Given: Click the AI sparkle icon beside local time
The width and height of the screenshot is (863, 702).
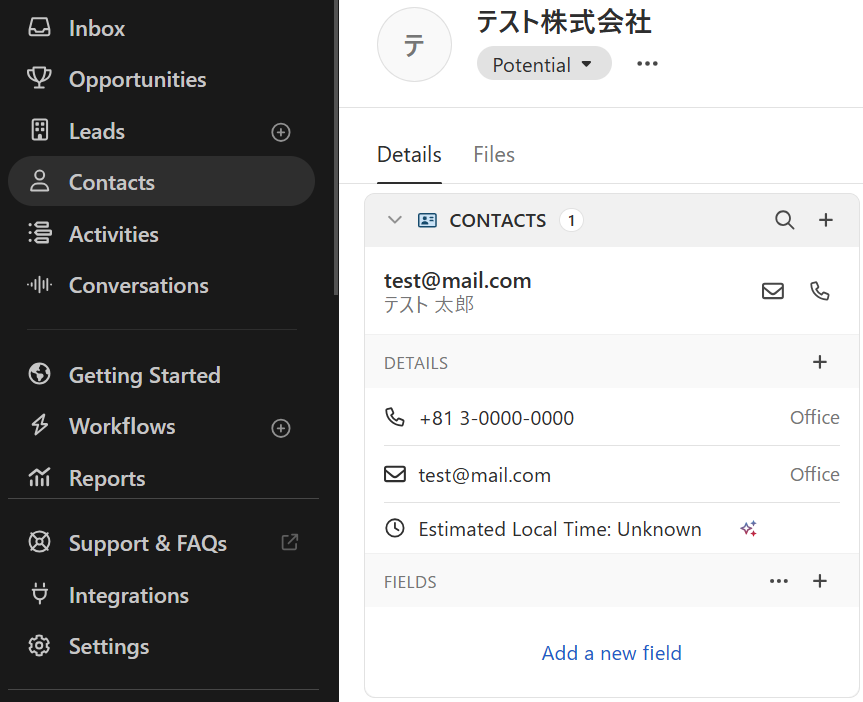Looking at the screenshot, I should pyautogui.click(x=748, y=529).
